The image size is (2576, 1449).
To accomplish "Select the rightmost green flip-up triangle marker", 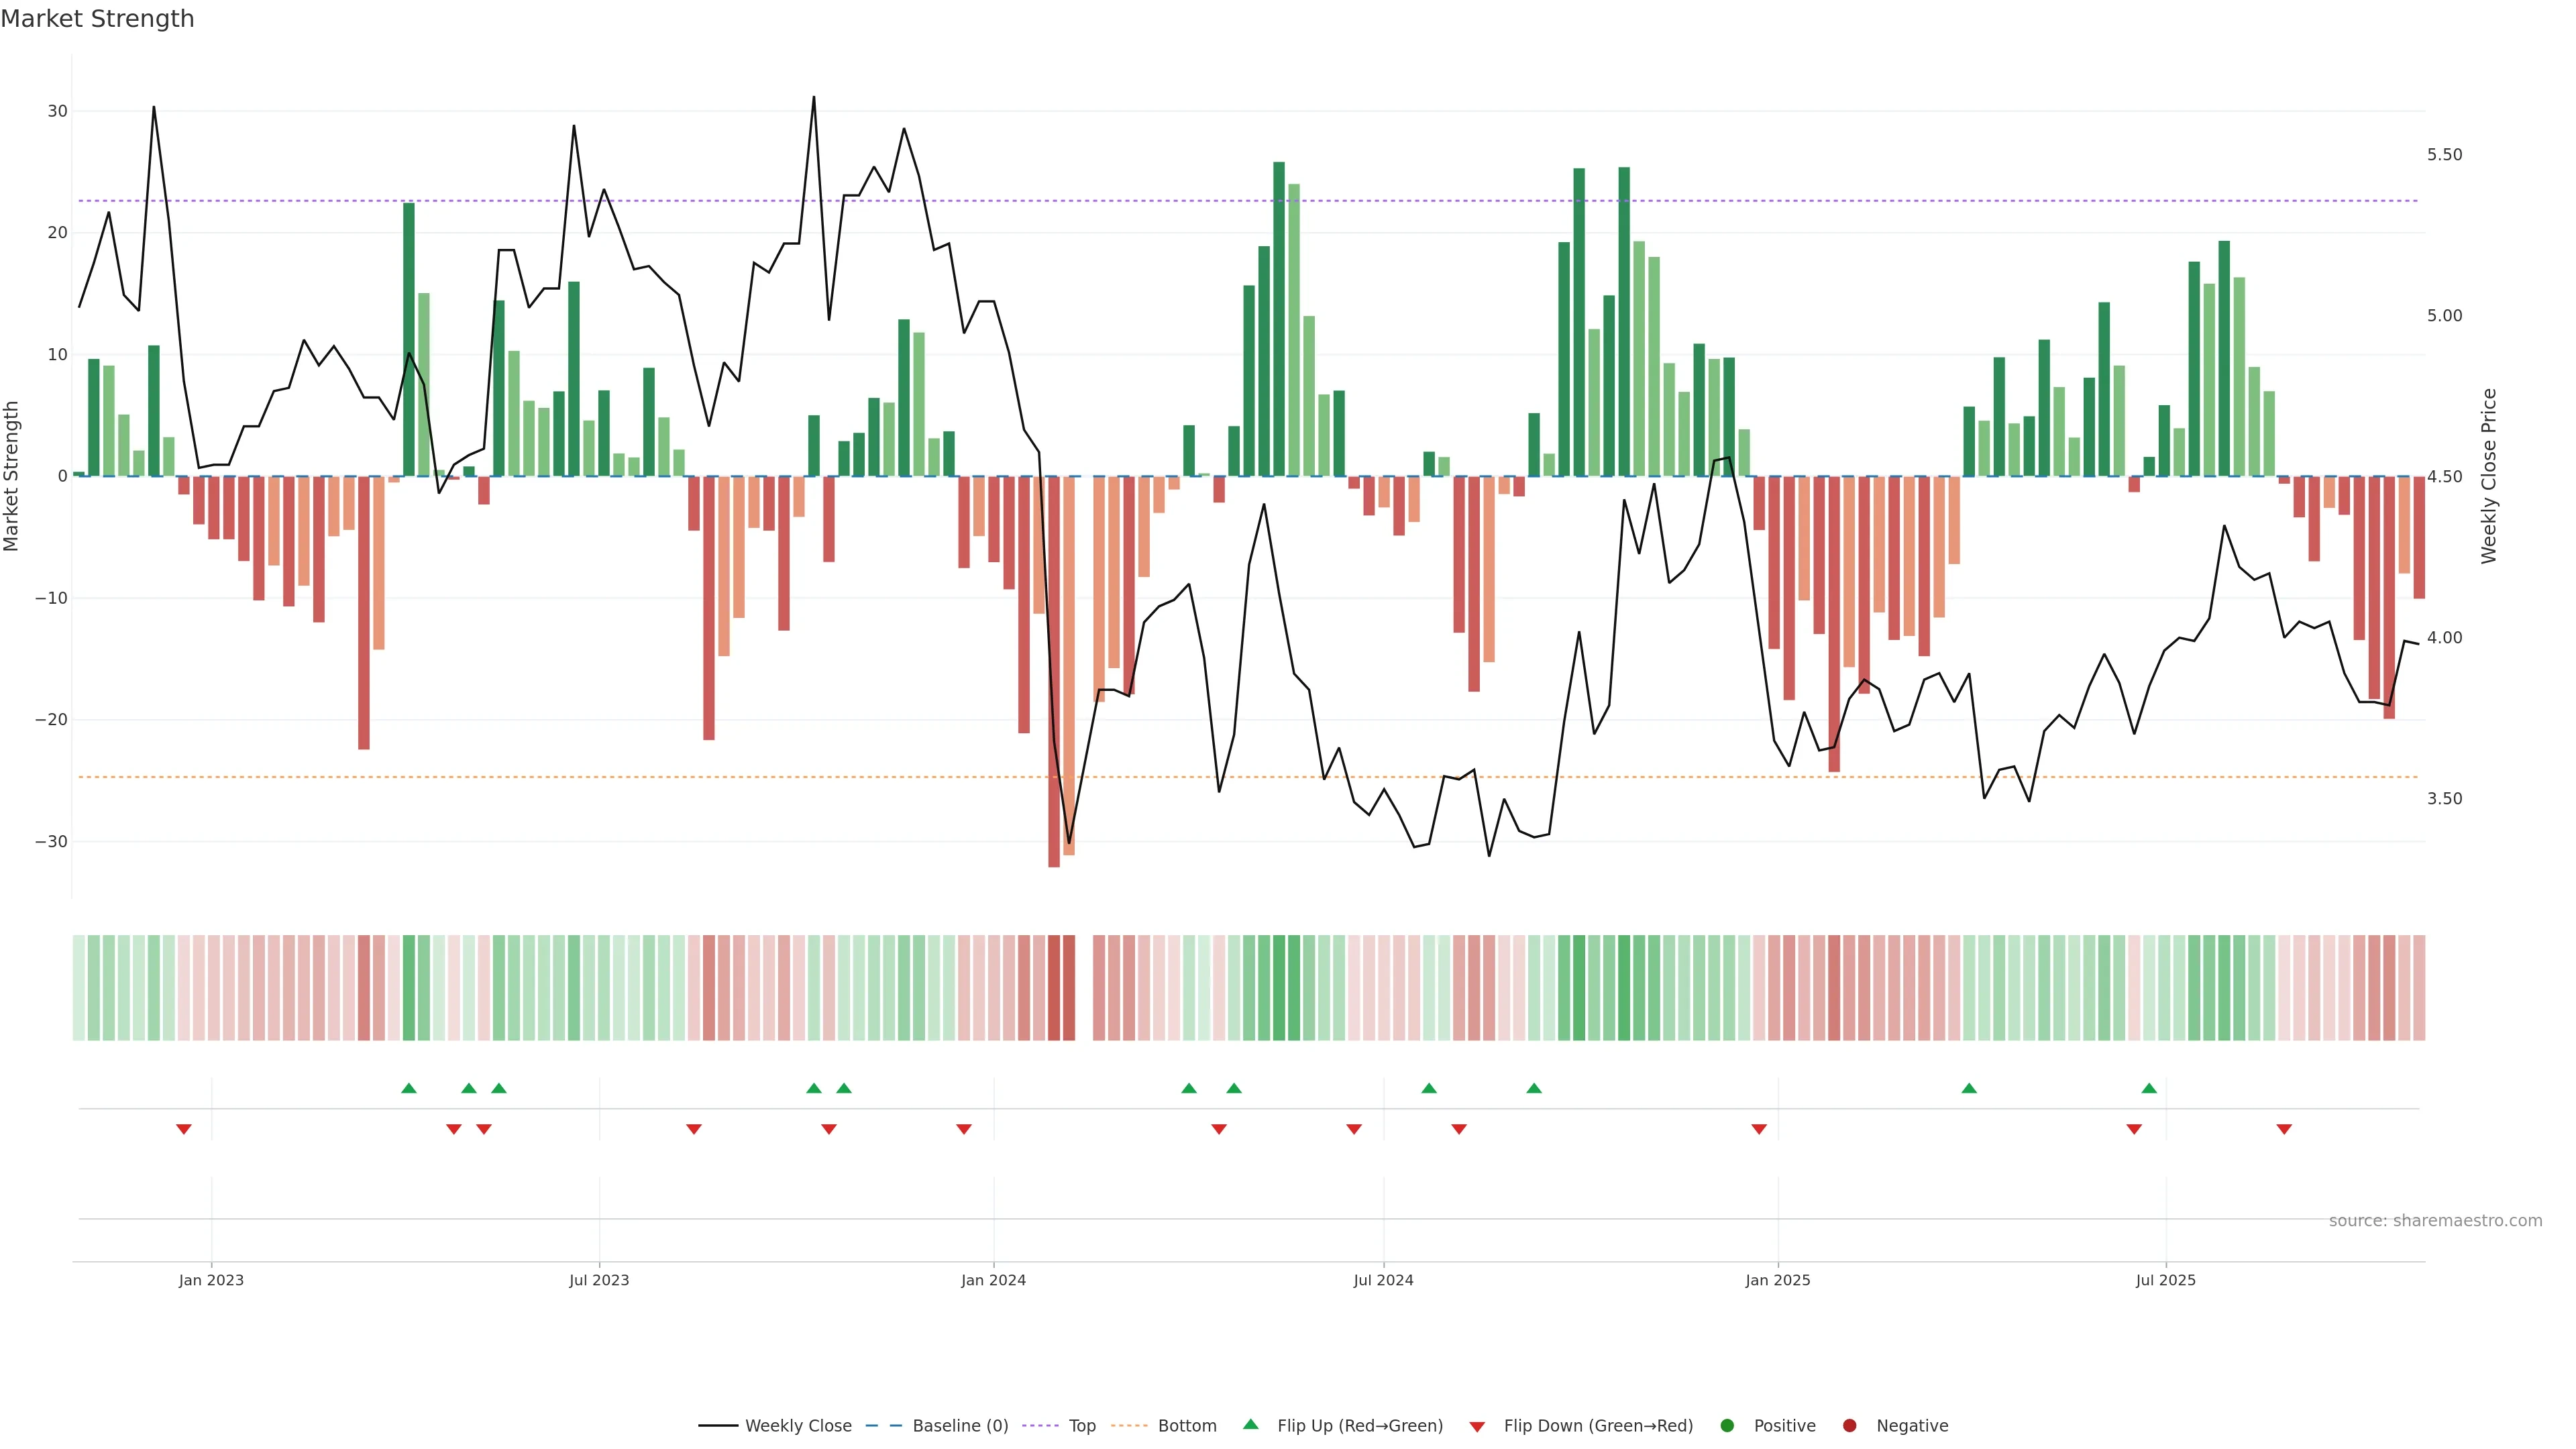I will click(2149, 1088).
